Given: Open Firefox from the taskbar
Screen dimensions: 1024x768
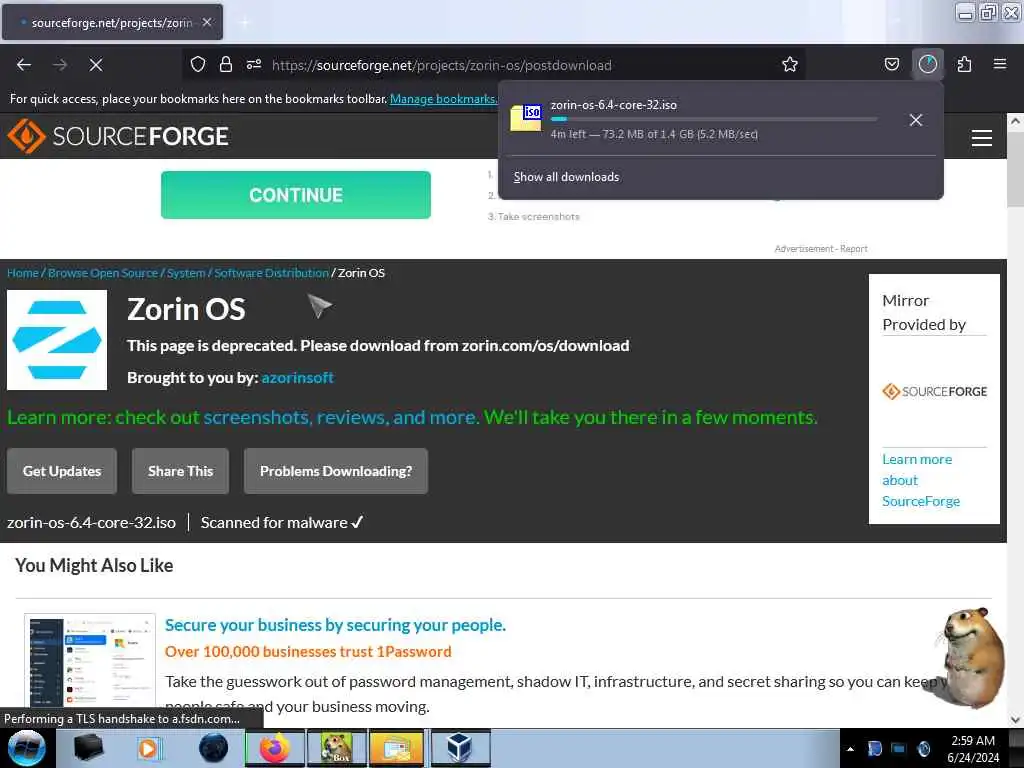Looking at the screenshot, I should 275,748.
